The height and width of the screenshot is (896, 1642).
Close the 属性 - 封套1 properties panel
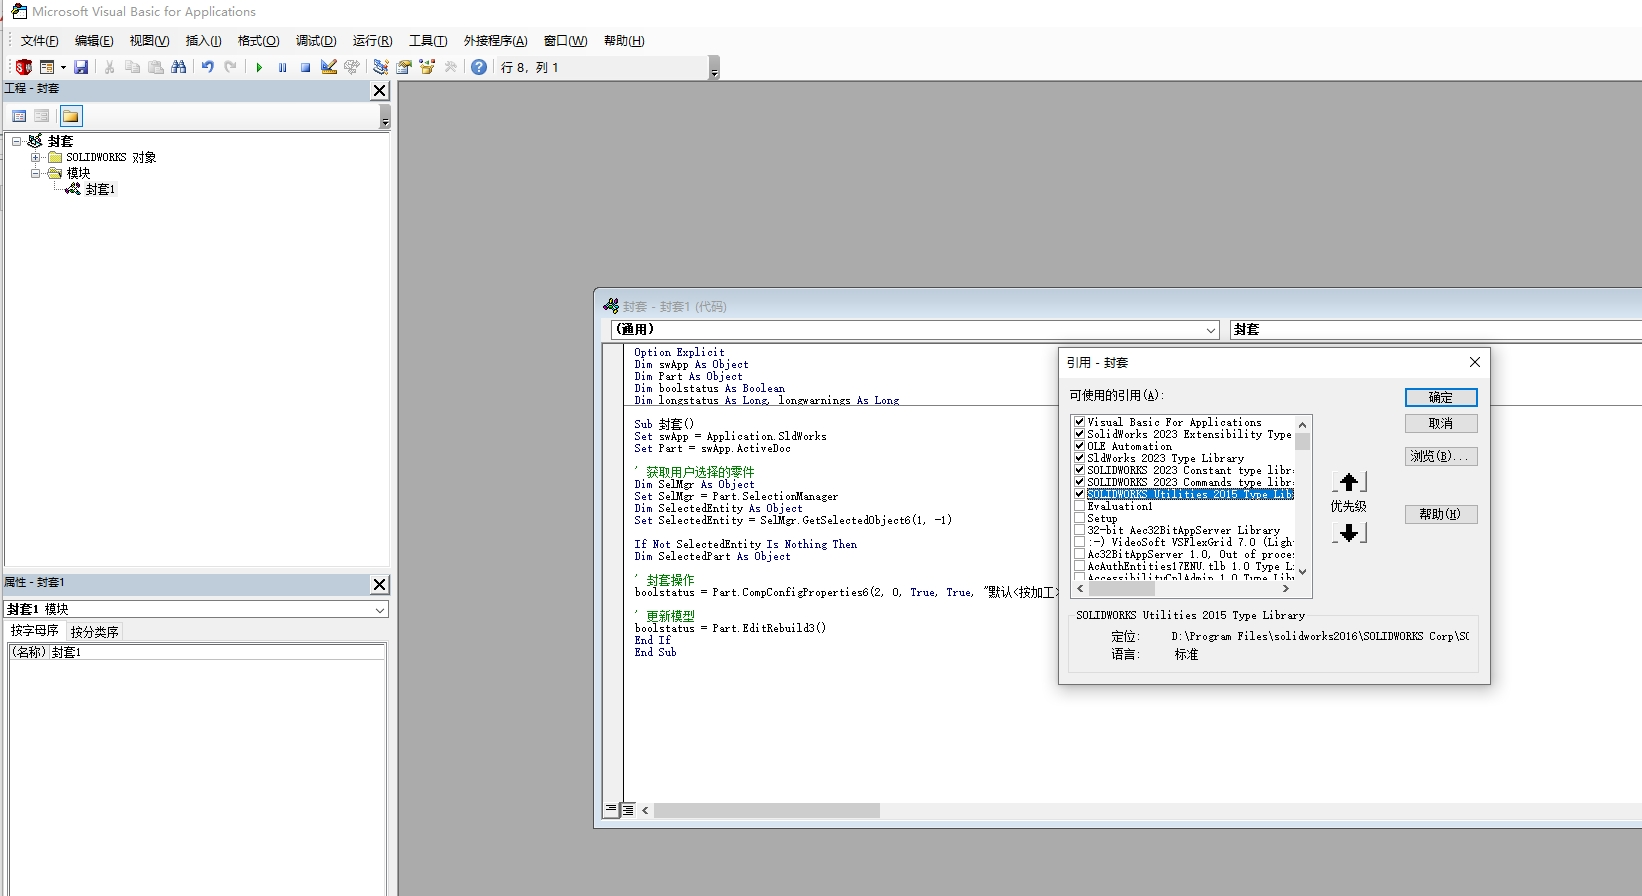(x=379, y=584)
